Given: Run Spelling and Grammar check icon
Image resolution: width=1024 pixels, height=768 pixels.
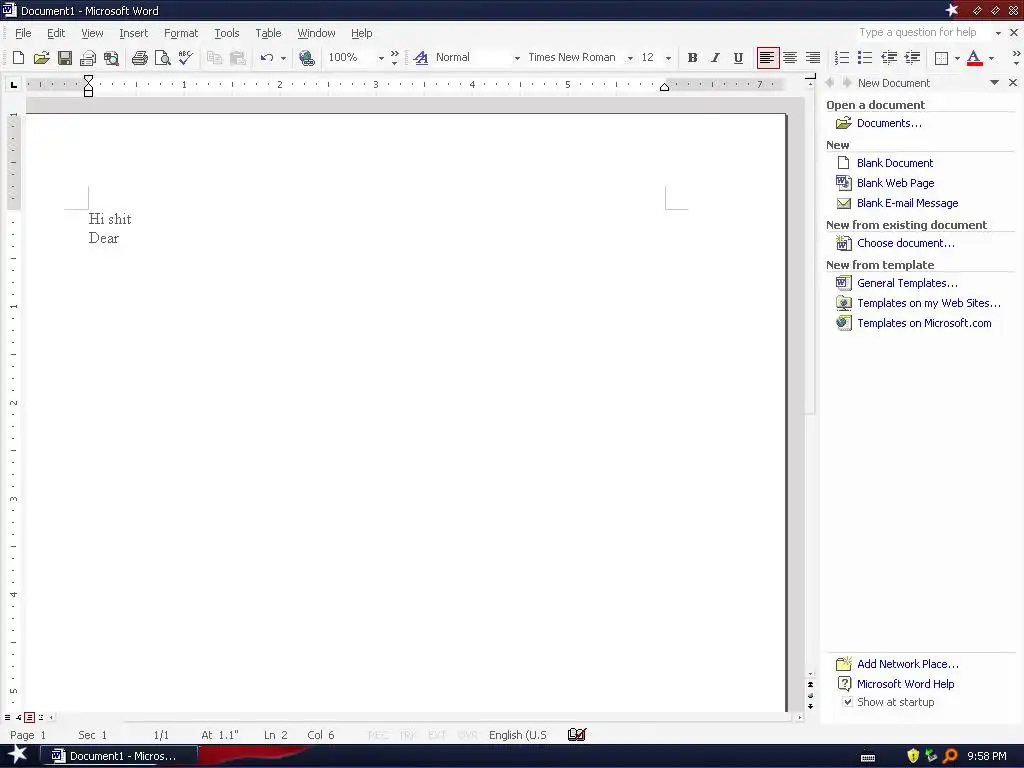Looking at the screenshot, I should tap(185, 57).
